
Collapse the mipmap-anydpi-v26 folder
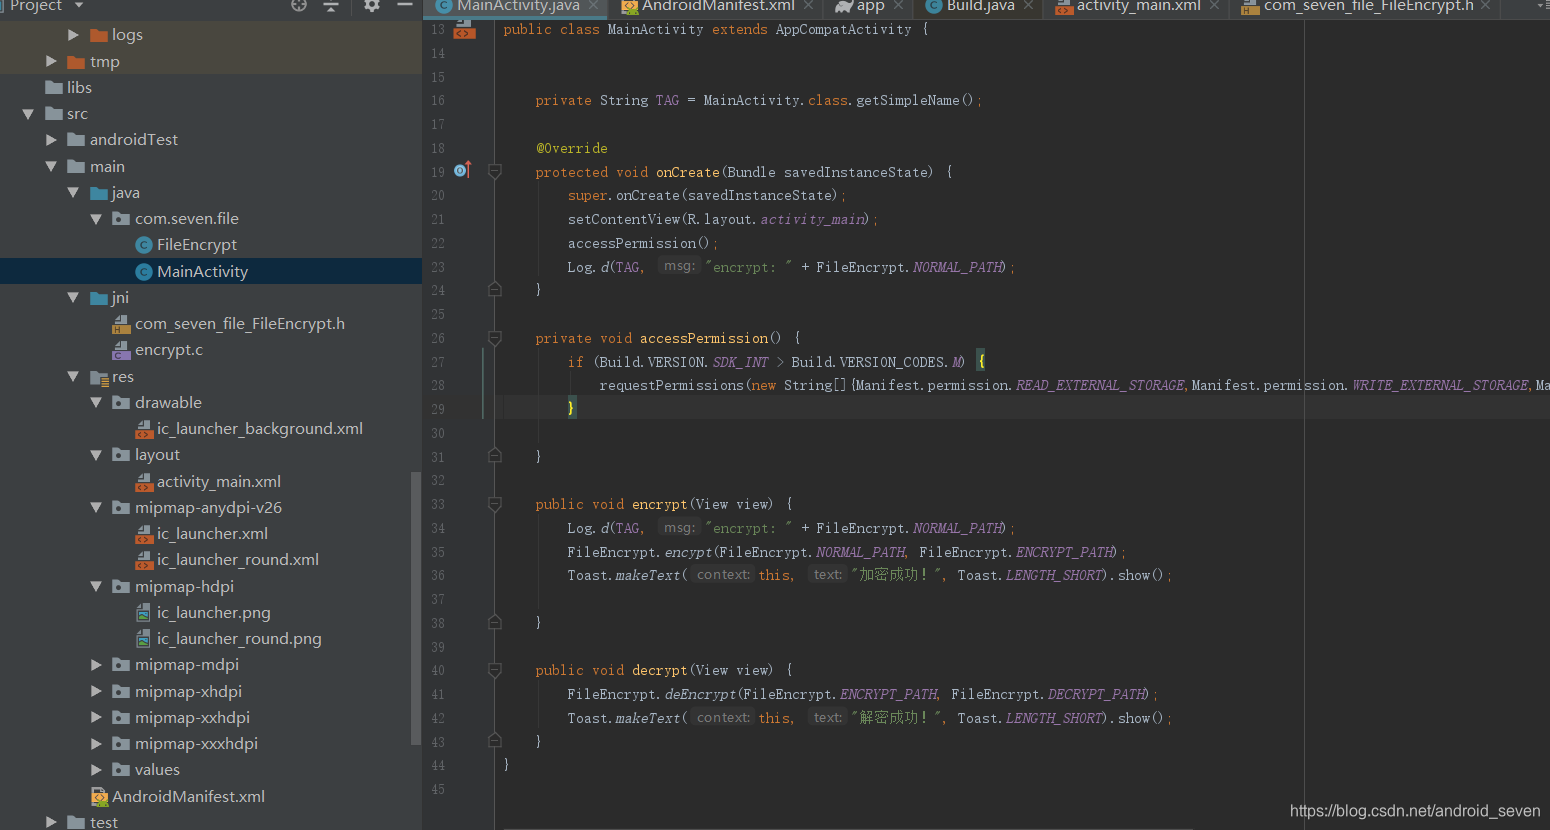(x=96, y=507)
